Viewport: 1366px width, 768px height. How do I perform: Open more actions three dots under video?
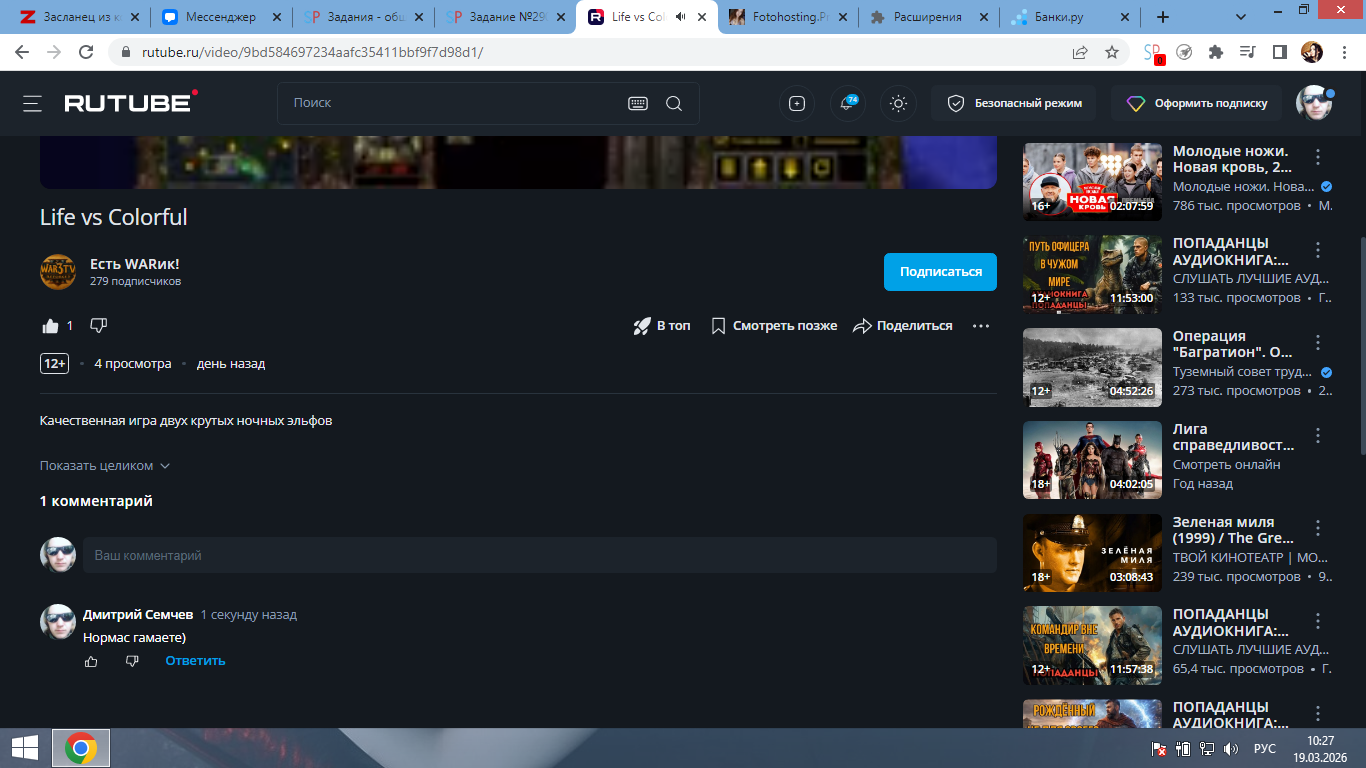coord(981,326)
